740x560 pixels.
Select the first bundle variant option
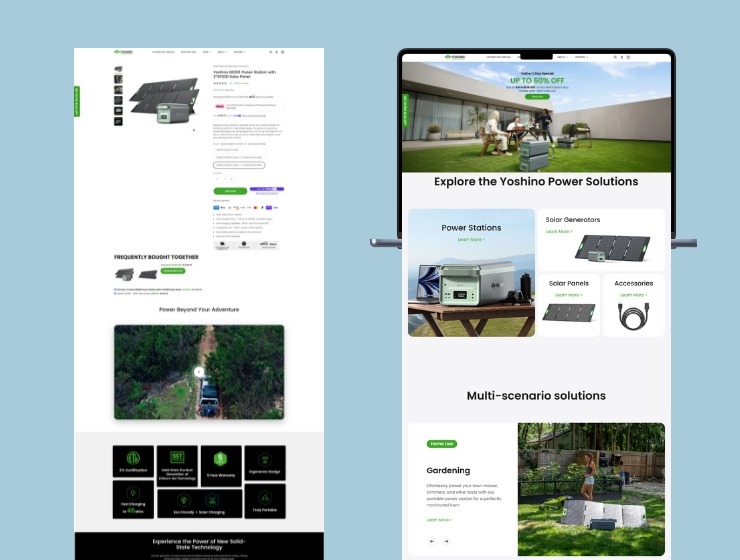point(227,150)
